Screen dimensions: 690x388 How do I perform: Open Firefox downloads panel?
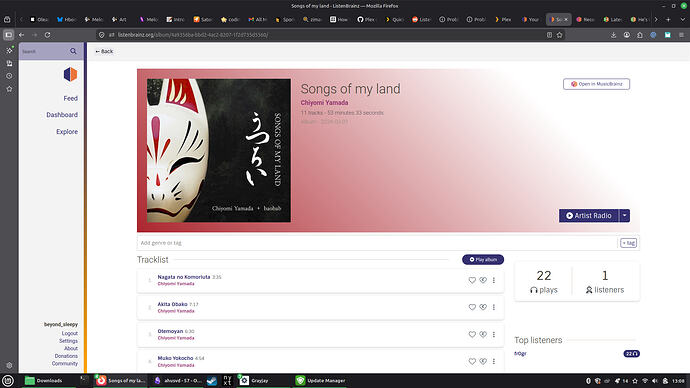613,35
